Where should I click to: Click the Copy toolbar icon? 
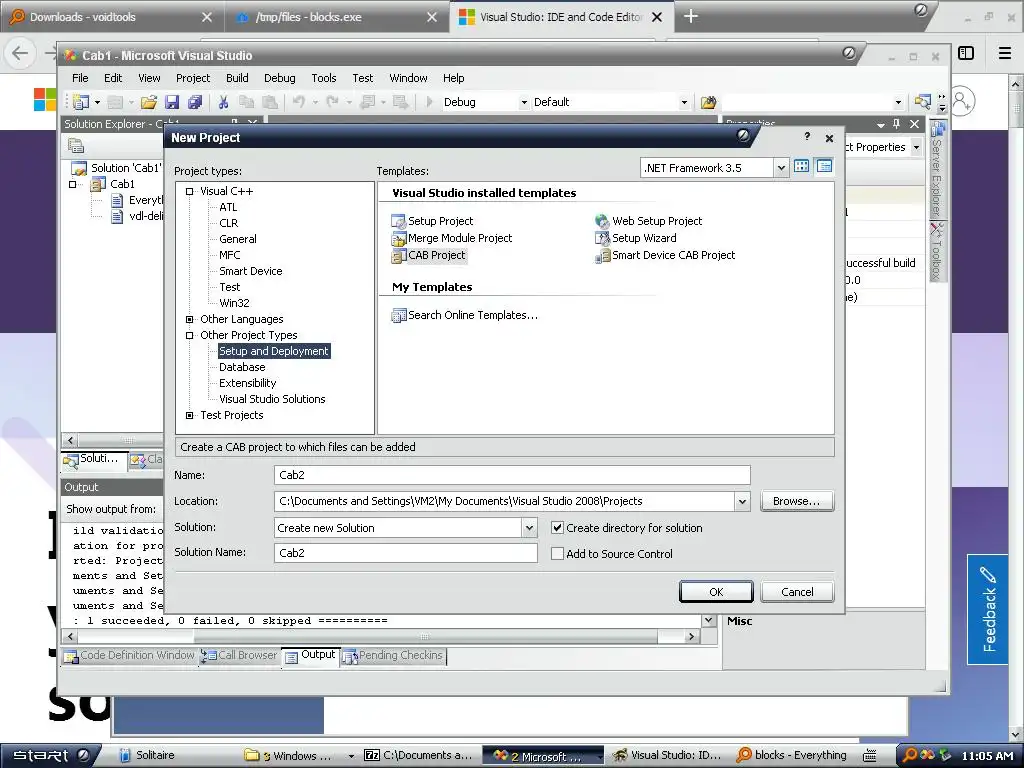tap(246, 102)
